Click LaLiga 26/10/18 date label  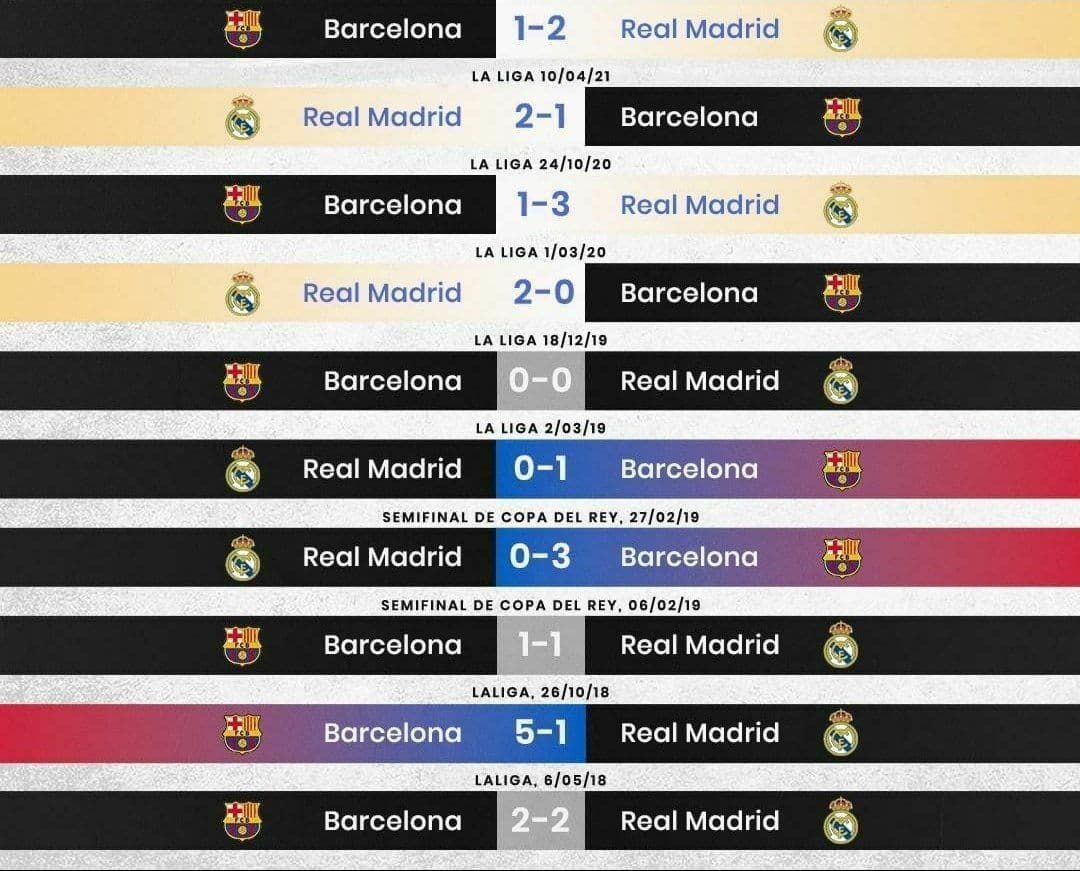(x=541, y=692)
